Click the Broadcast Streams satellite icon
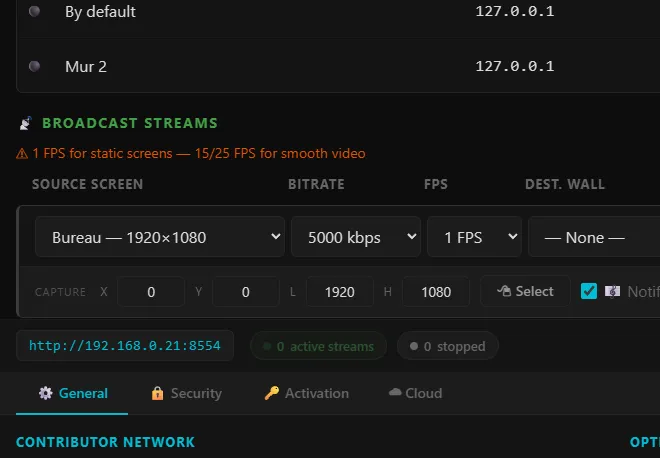 [26, 123]
